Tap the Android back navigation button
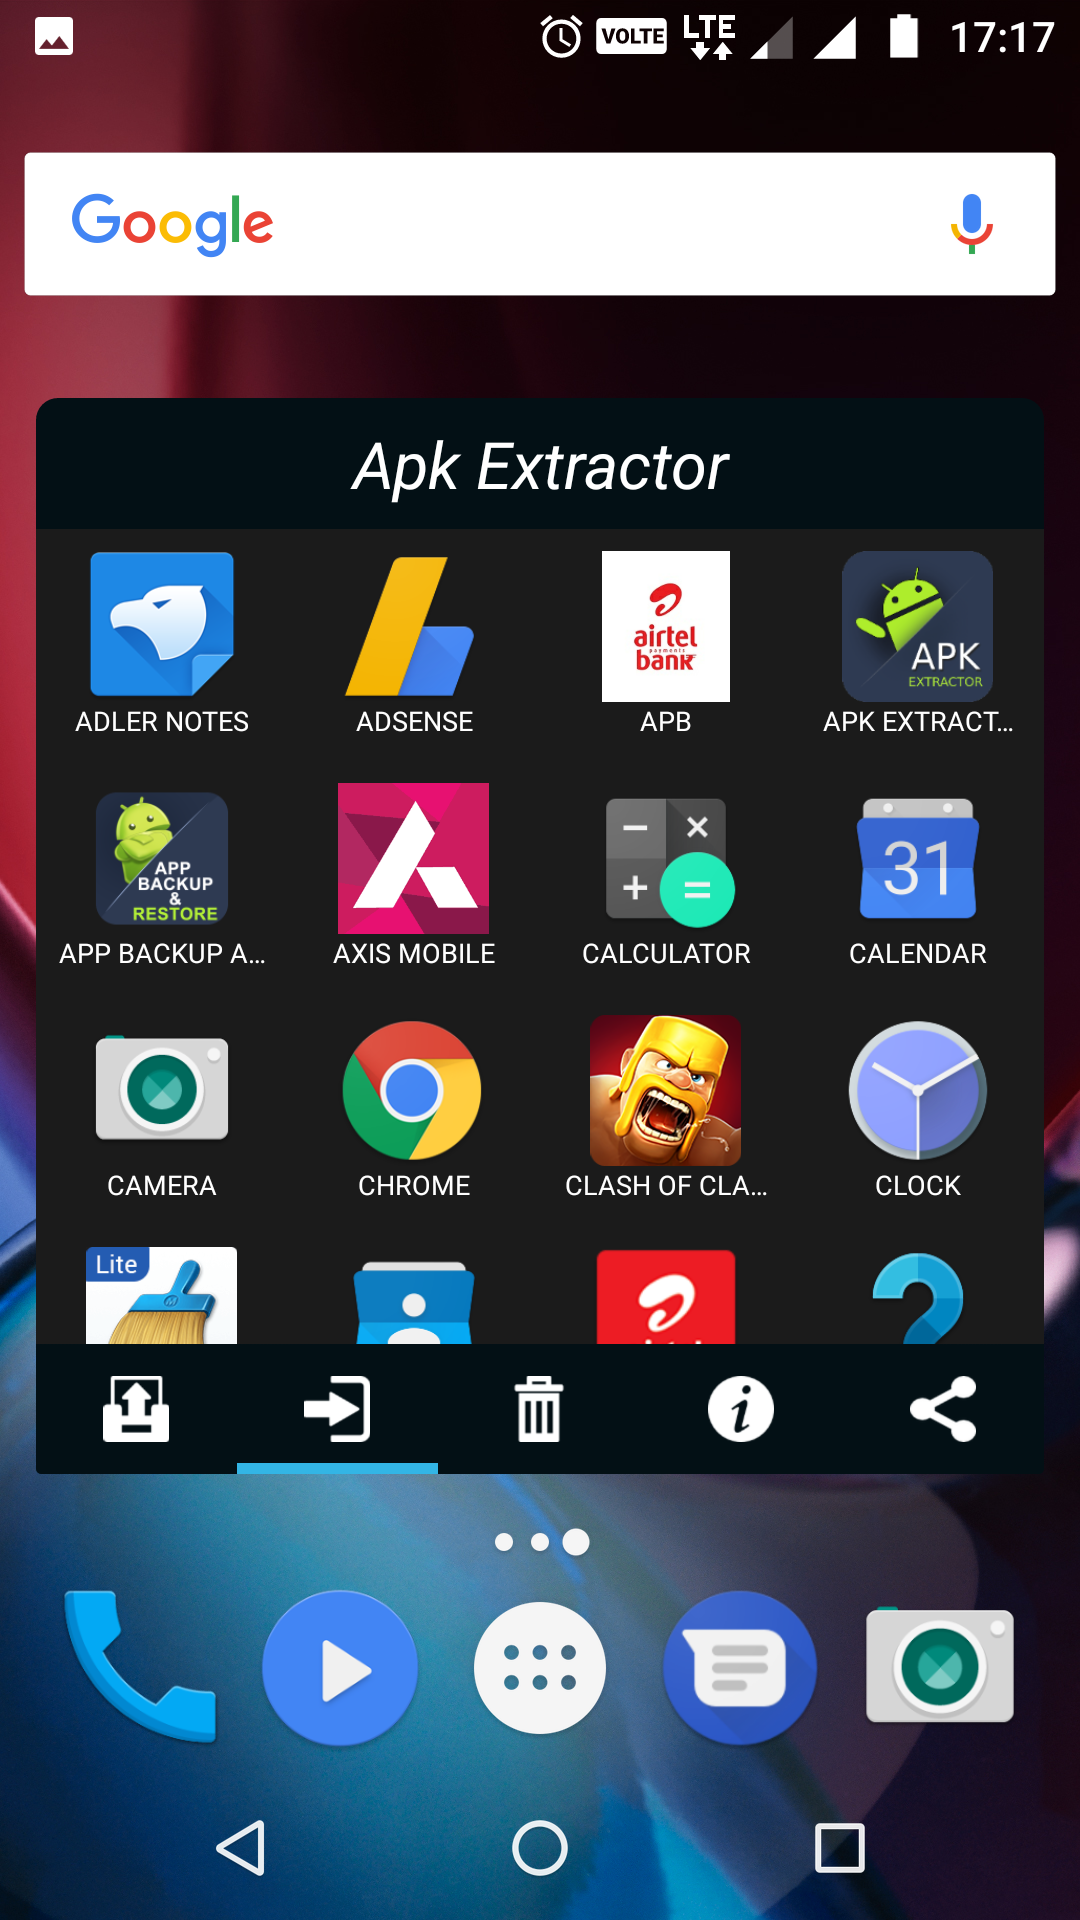Screen dimensions: 1080x1920 point(241,1847)
